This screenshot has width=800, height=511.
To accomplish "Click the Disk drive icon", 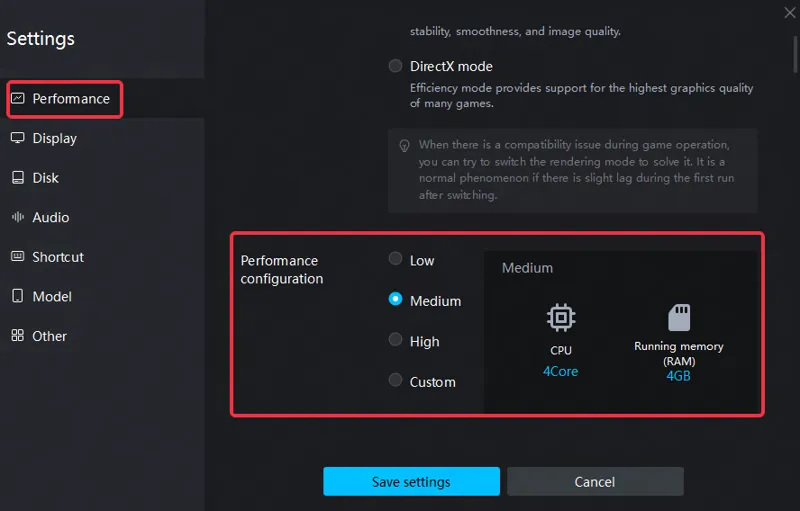I will point(18,177).
